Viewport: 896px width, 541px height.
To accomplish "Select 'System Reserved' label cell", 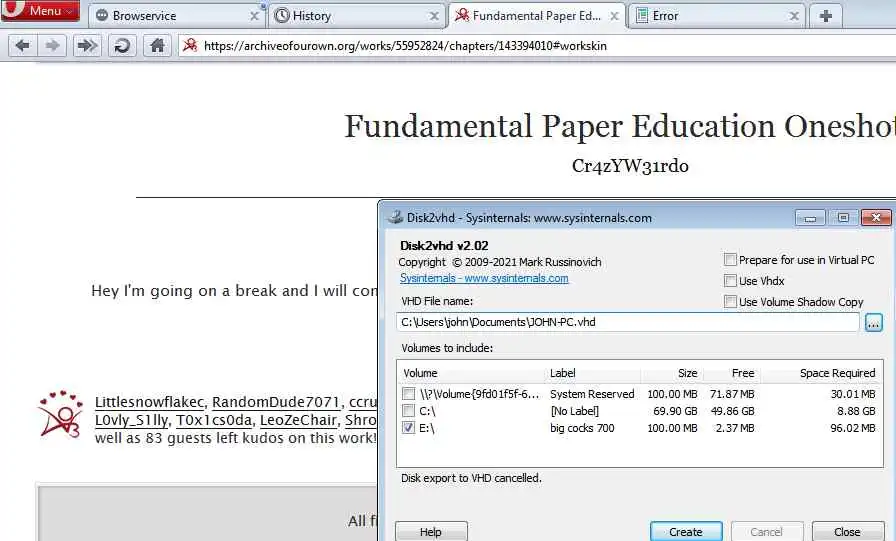I will click(x=592, y=394).
